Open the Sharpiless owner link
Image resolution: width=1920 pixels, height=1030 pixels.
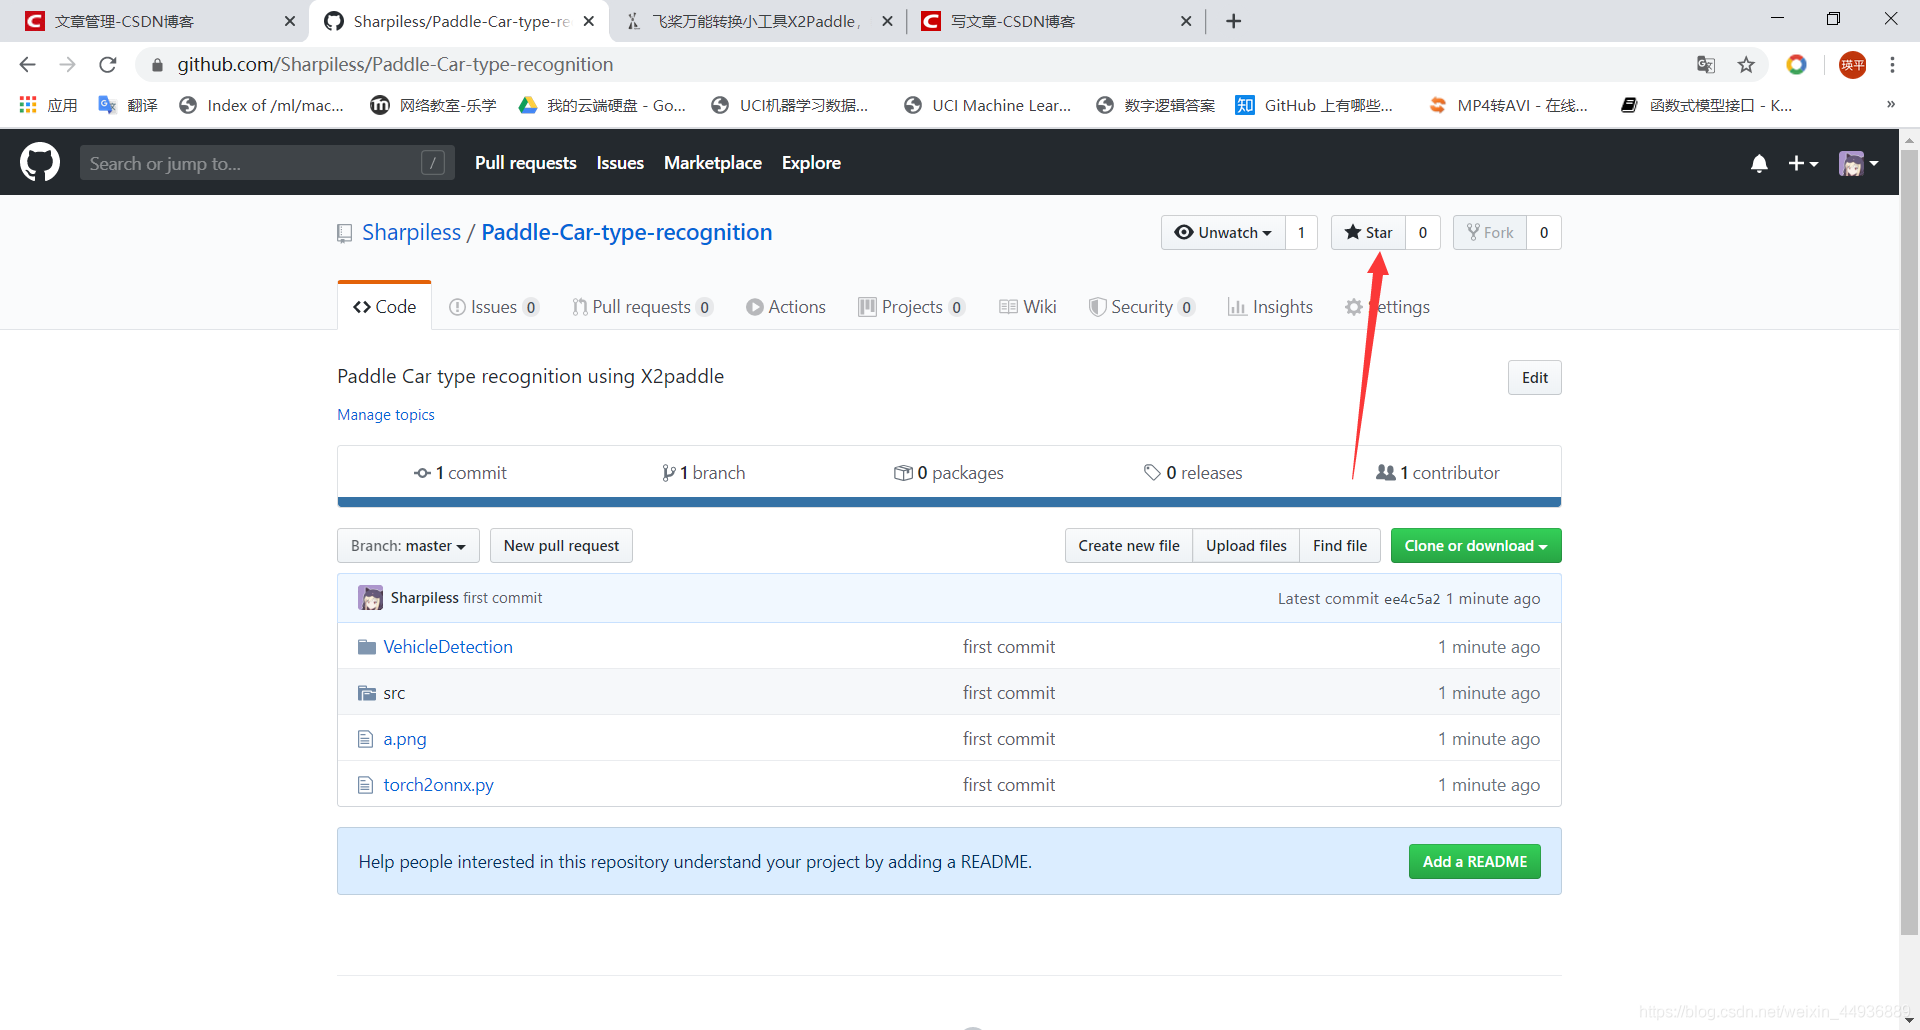[x=411, y=232]
